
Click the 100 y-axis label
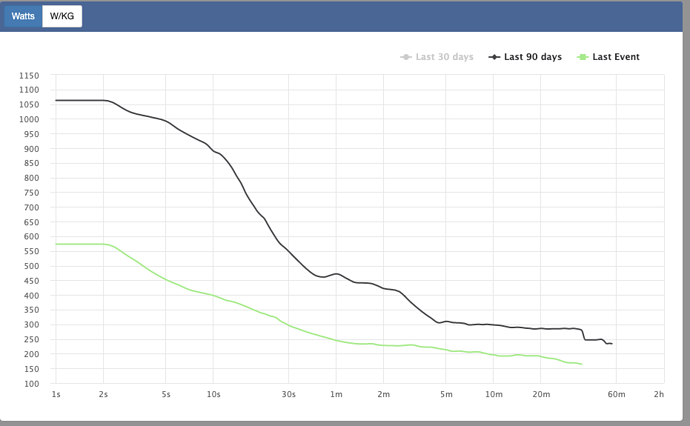[31, 384]
